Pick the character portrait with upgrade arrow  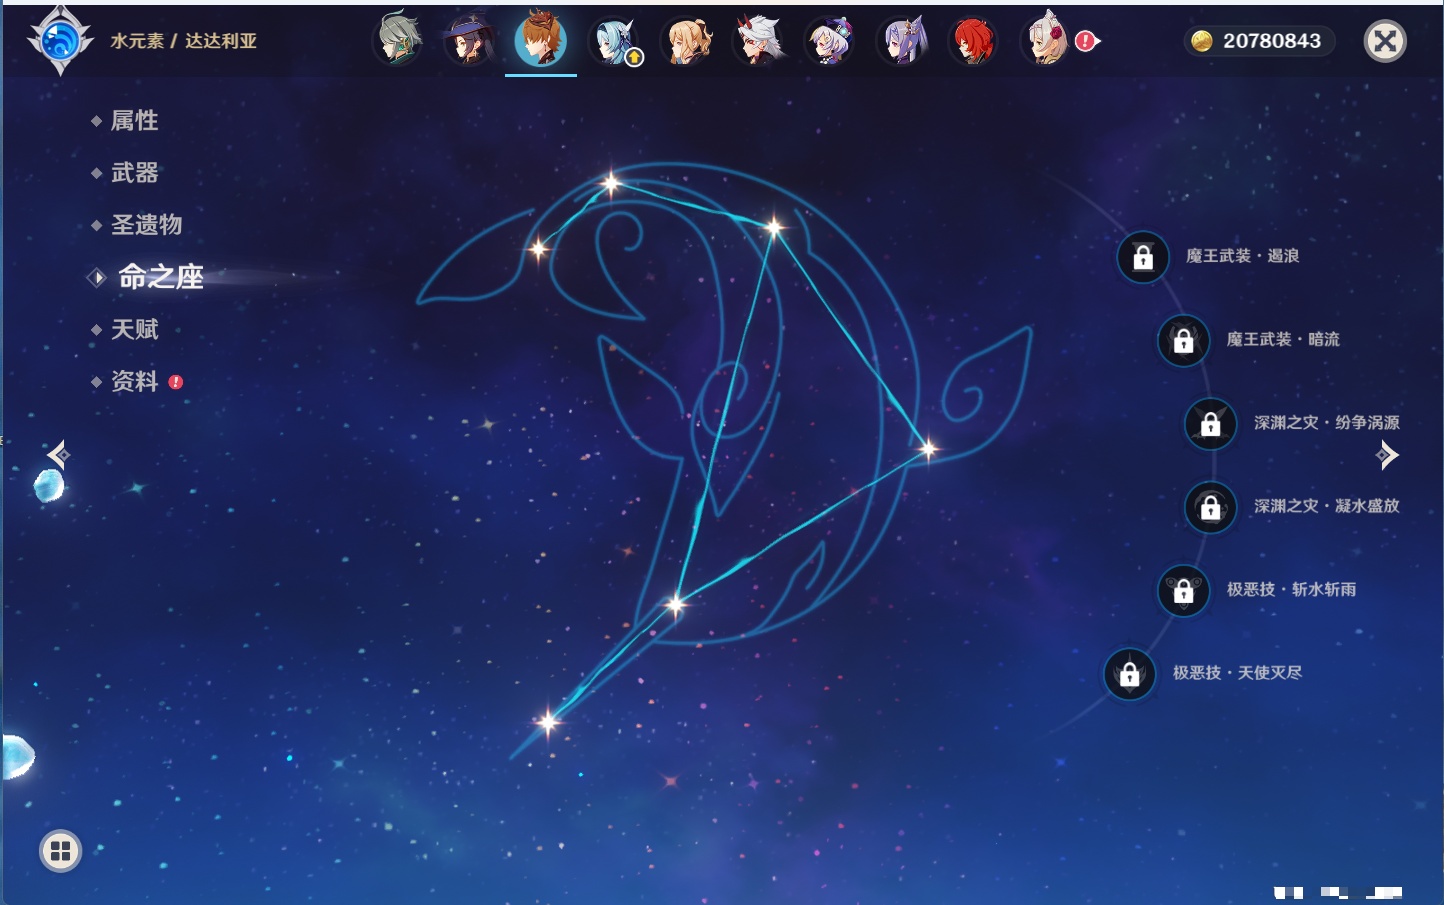coord(614,42)
